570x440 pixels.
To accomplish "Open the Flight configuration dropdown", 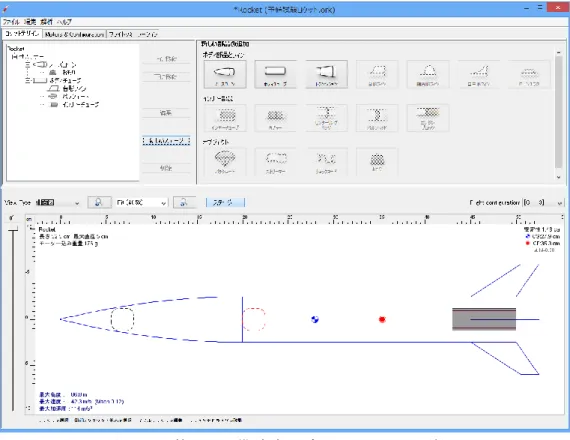I will pyautogui.click(x=543, y=203).
